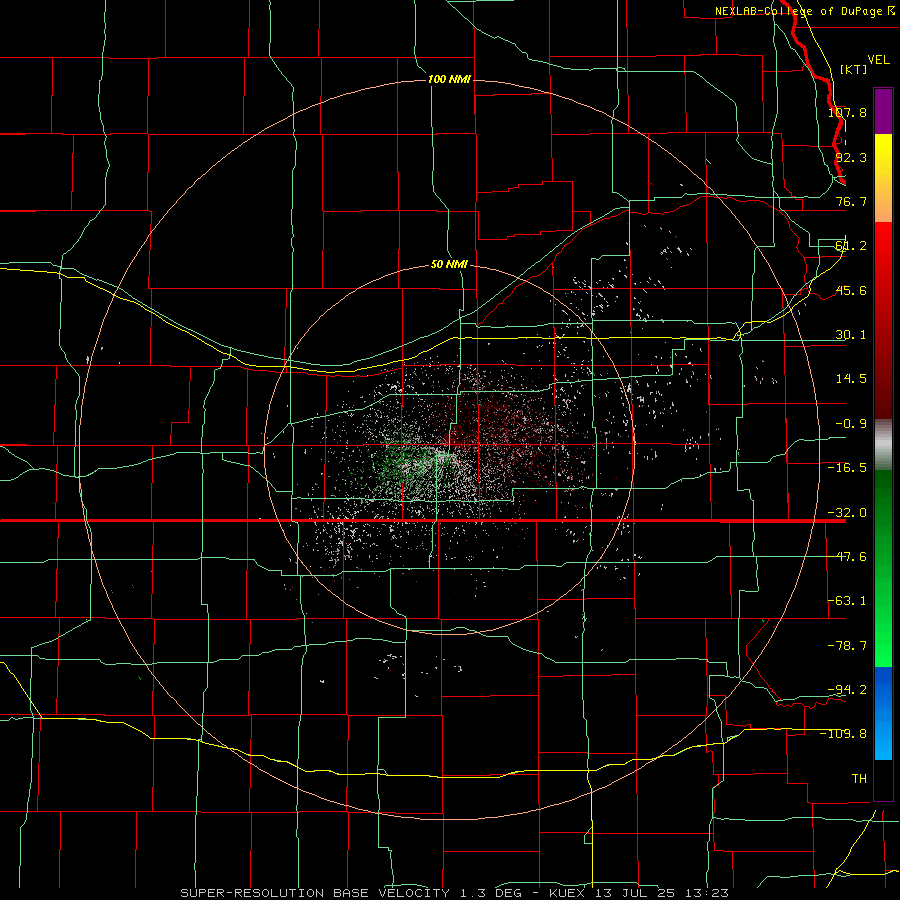Click the 76.7 velocity scale value
The image size is (900, 900).
[851, 201]
